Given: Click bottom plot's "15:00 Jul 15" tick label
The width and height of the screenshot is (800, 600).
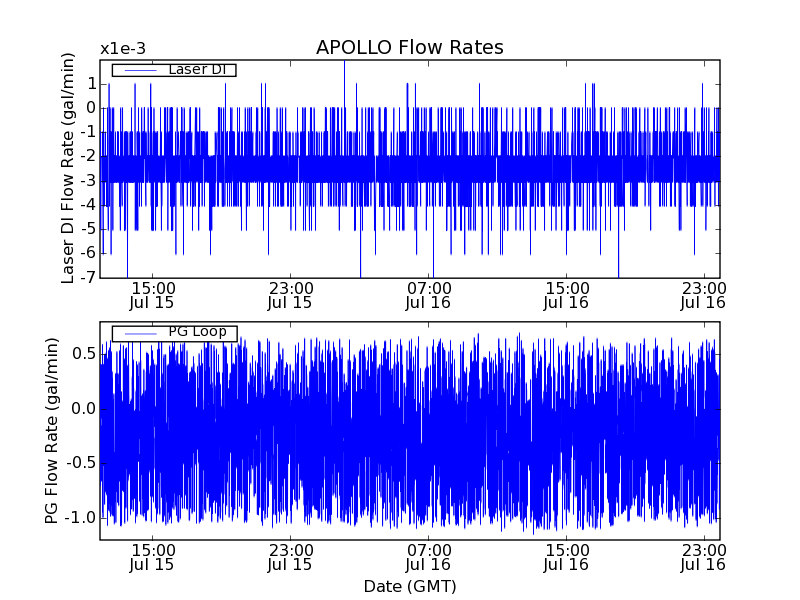Looking at the screenshot, I should click(x=152, y=557).
